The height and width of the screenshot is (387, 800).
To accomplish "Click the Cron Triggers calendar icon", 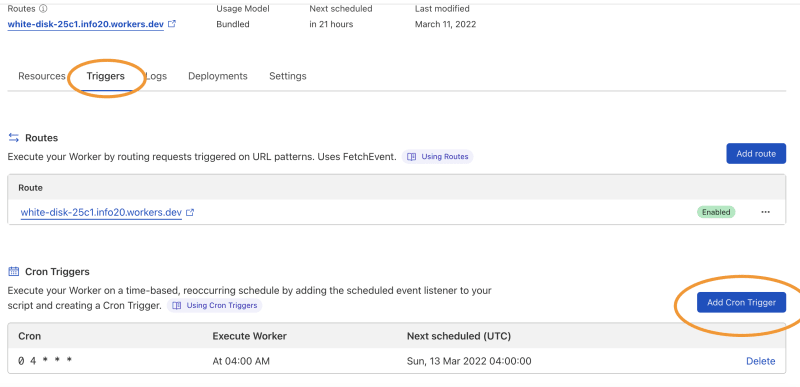I will [x=14, y=271].
